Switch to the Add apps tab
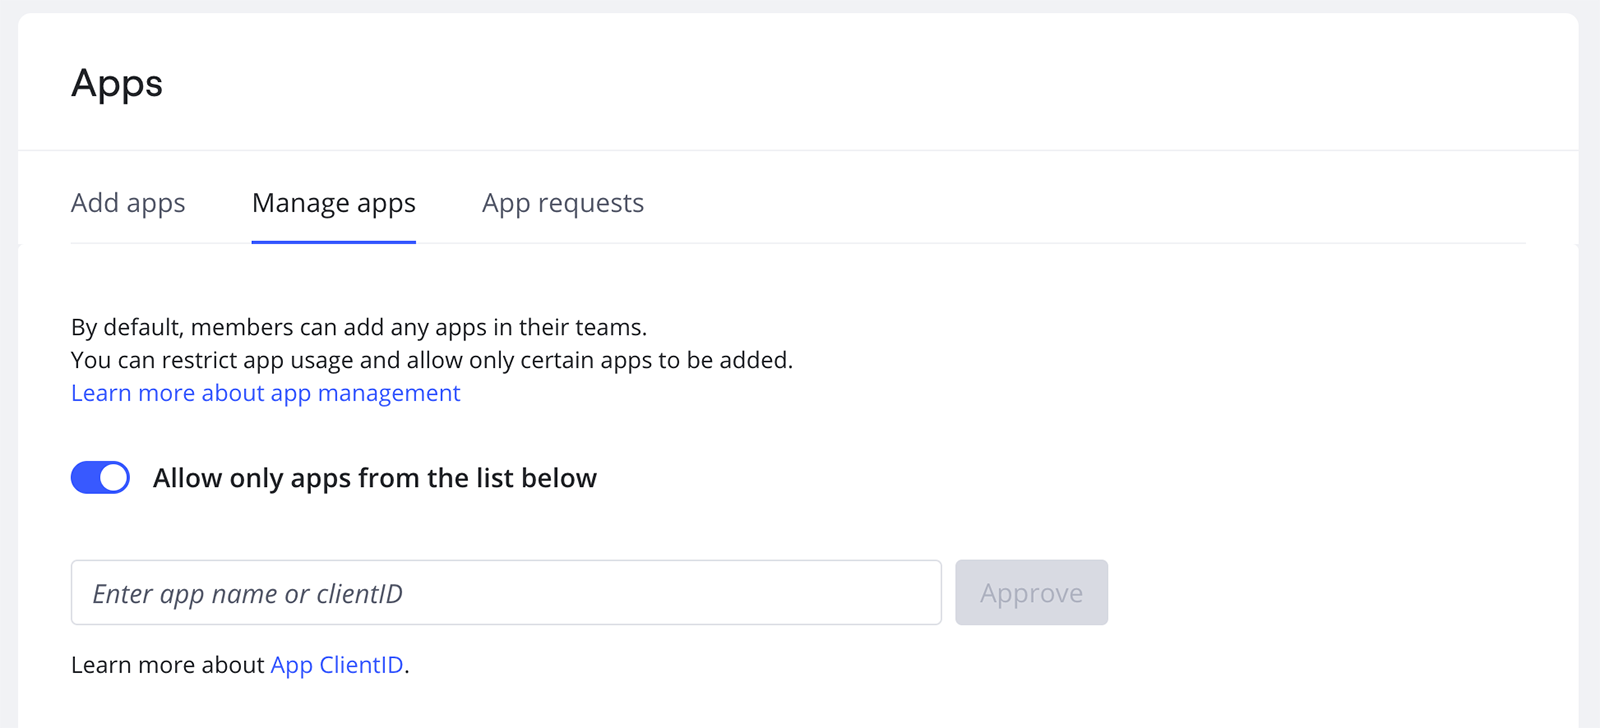This screenshot has width=1600, height=728. pyautogui.click(x=128, y=203)
